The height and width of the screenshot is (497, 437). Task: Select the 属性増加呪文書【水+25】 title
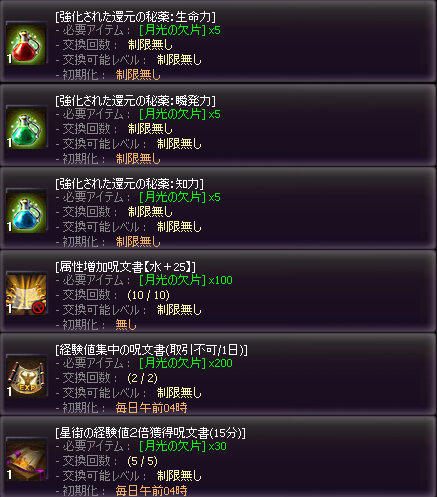[x=126, y=267]
